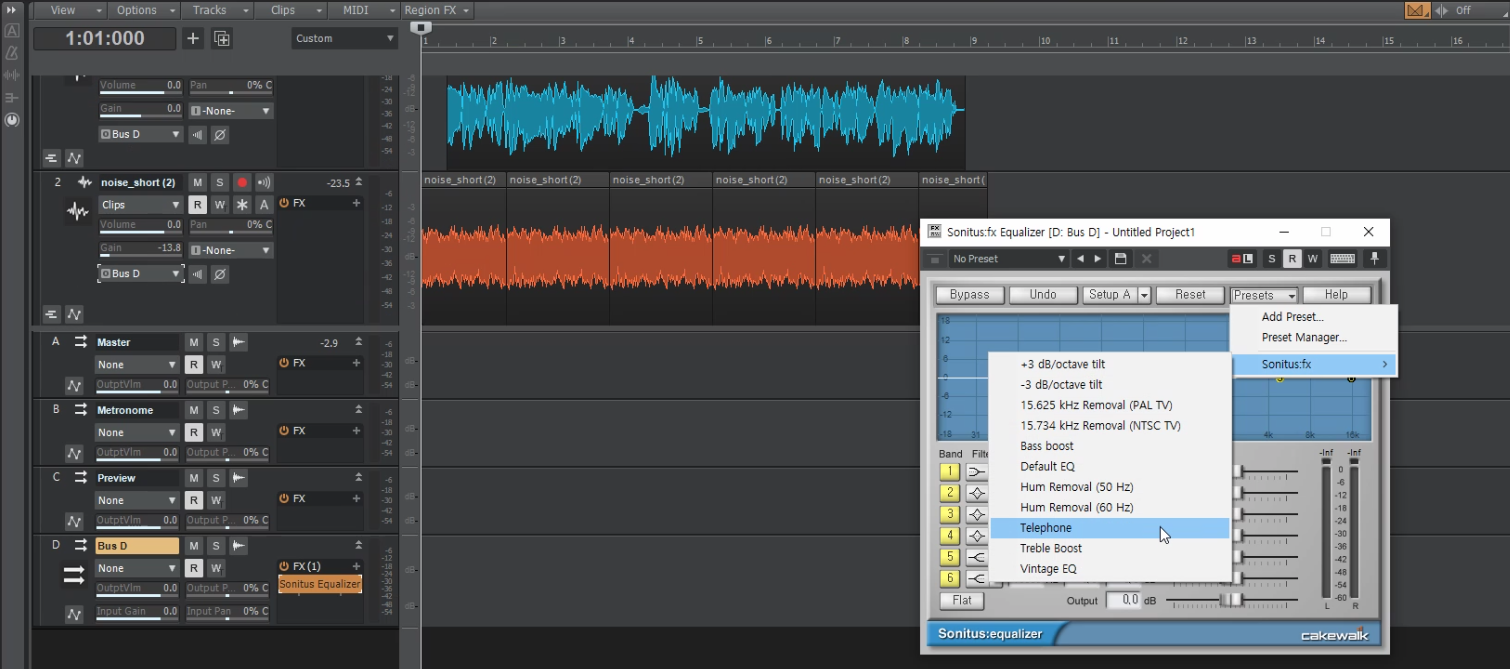Open the Region FX menu
Viewport: 1510px width, 669px height.
pyautogui.click(x=438, y=10)
